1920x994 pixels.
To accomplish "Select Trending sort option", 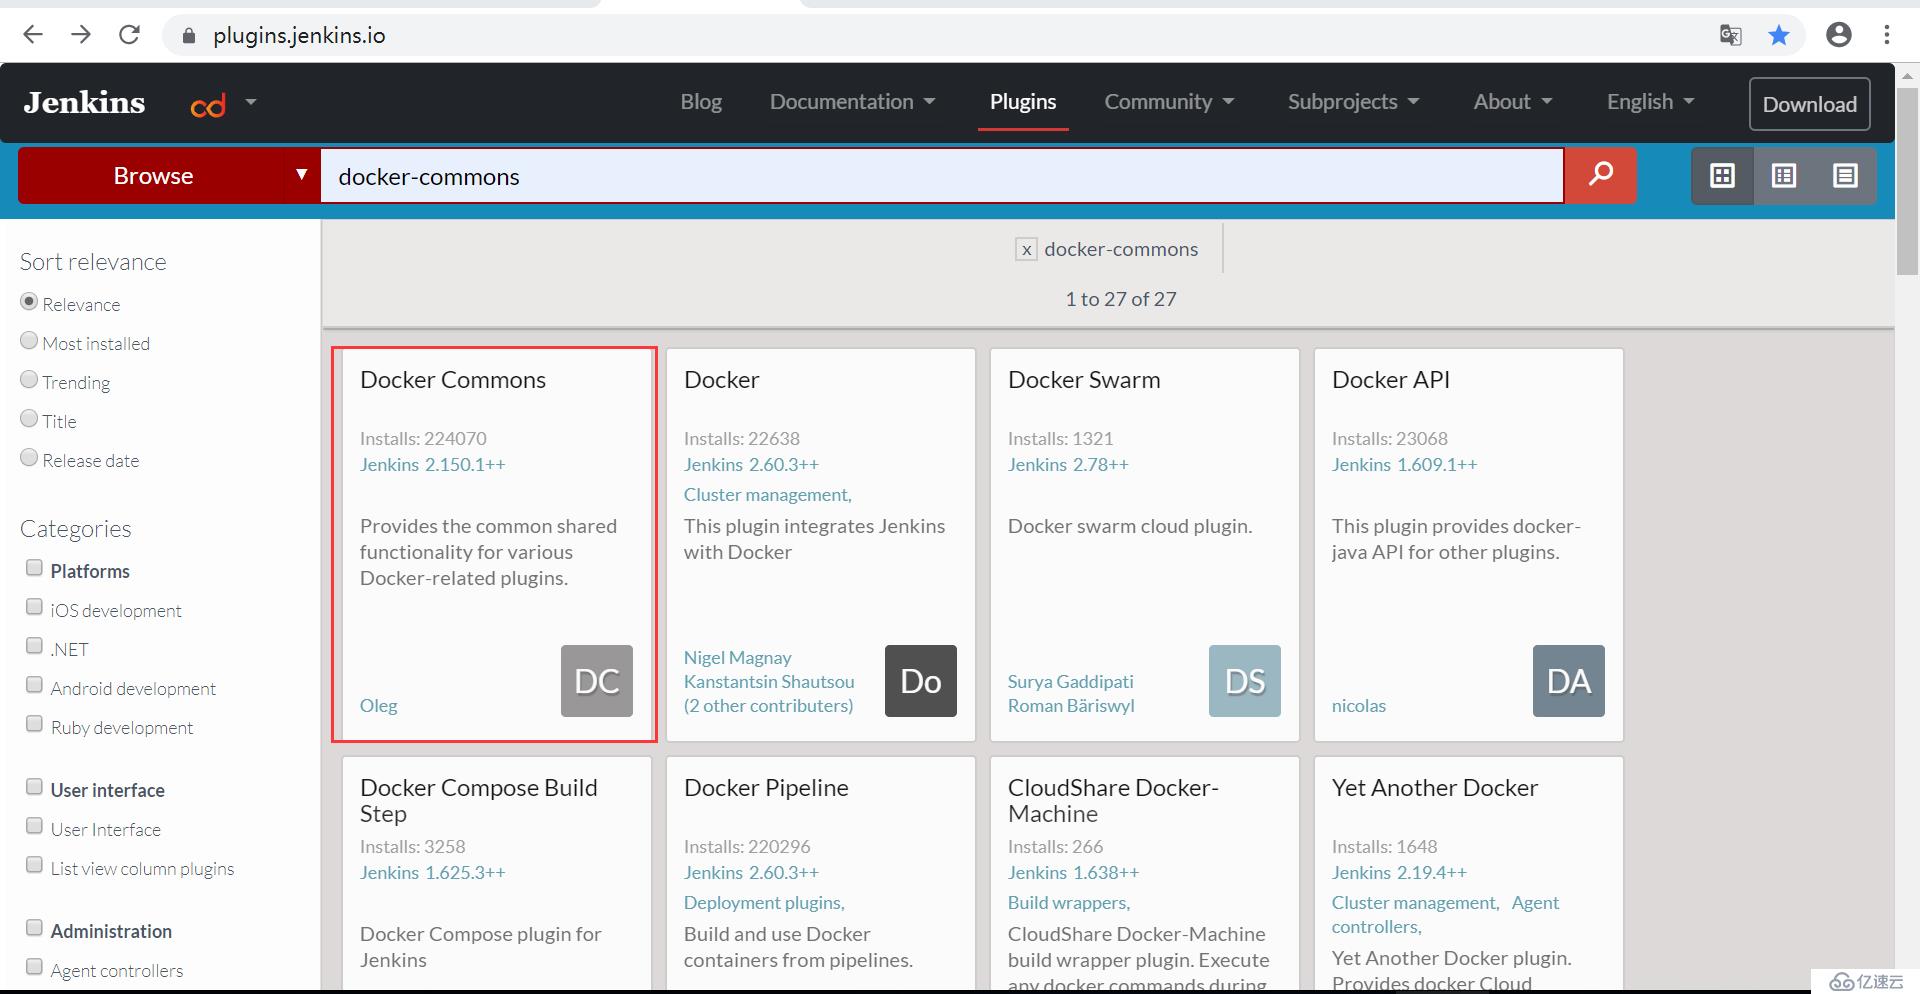I will tap(29, 380).
